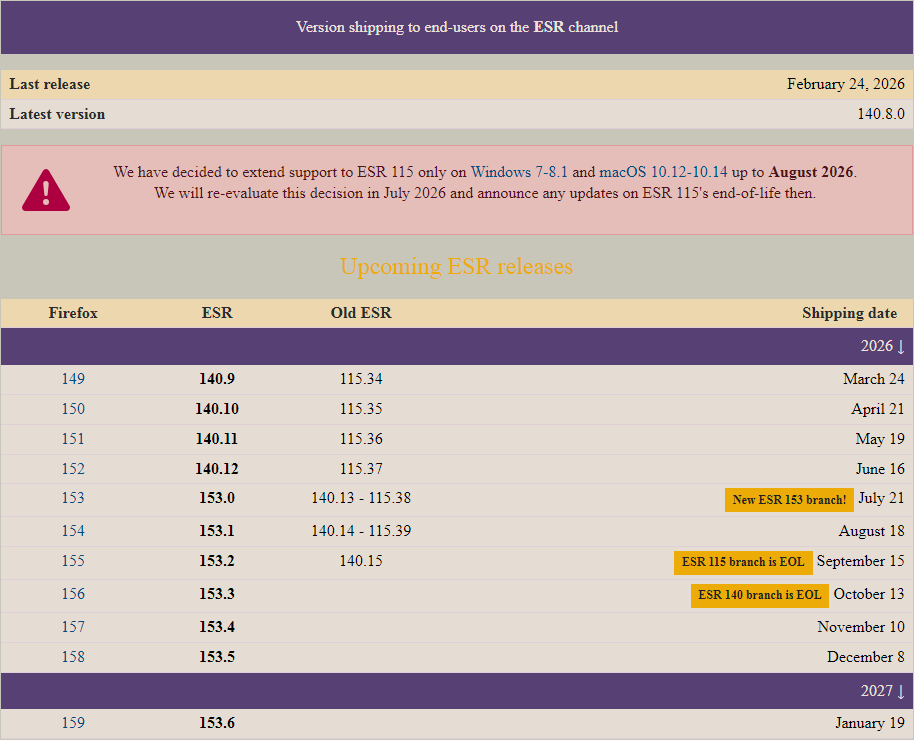The width and height of the screenshot is (914, 740).
Task: Select Old ESR 115.34 cell
Action: coord(361,379)
